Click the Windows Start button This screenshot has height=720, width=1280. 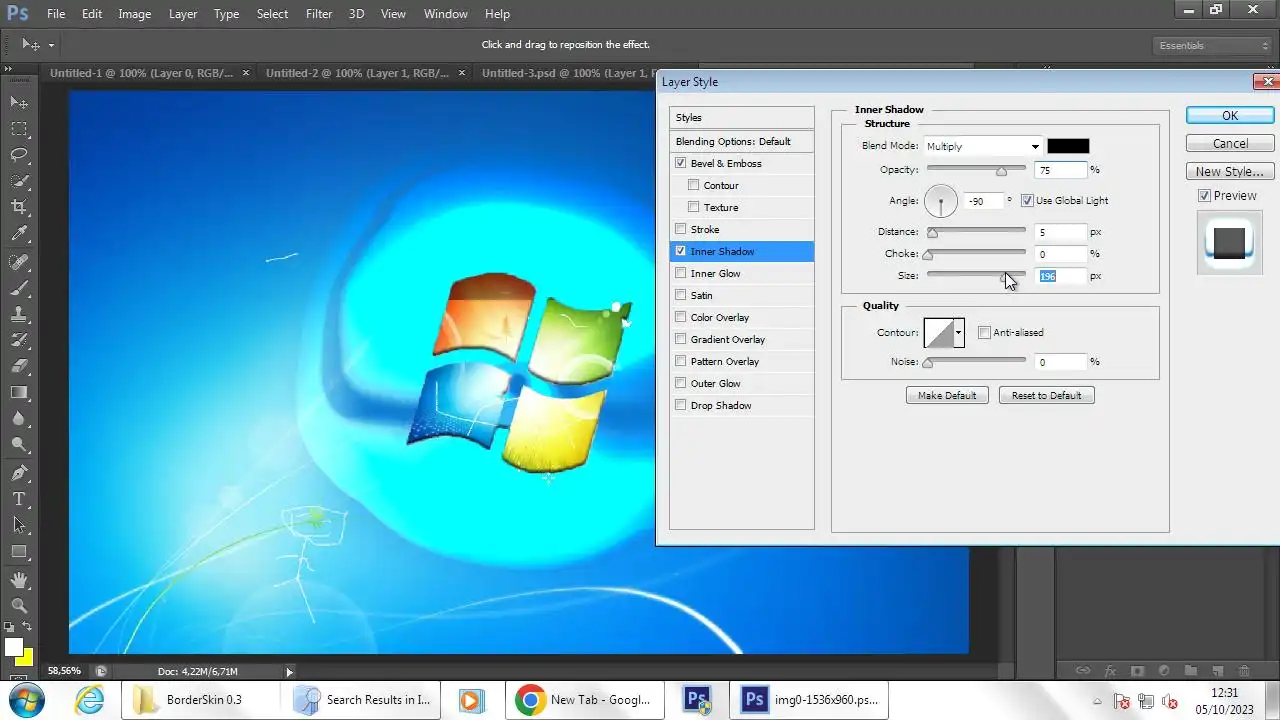point(26,699)
